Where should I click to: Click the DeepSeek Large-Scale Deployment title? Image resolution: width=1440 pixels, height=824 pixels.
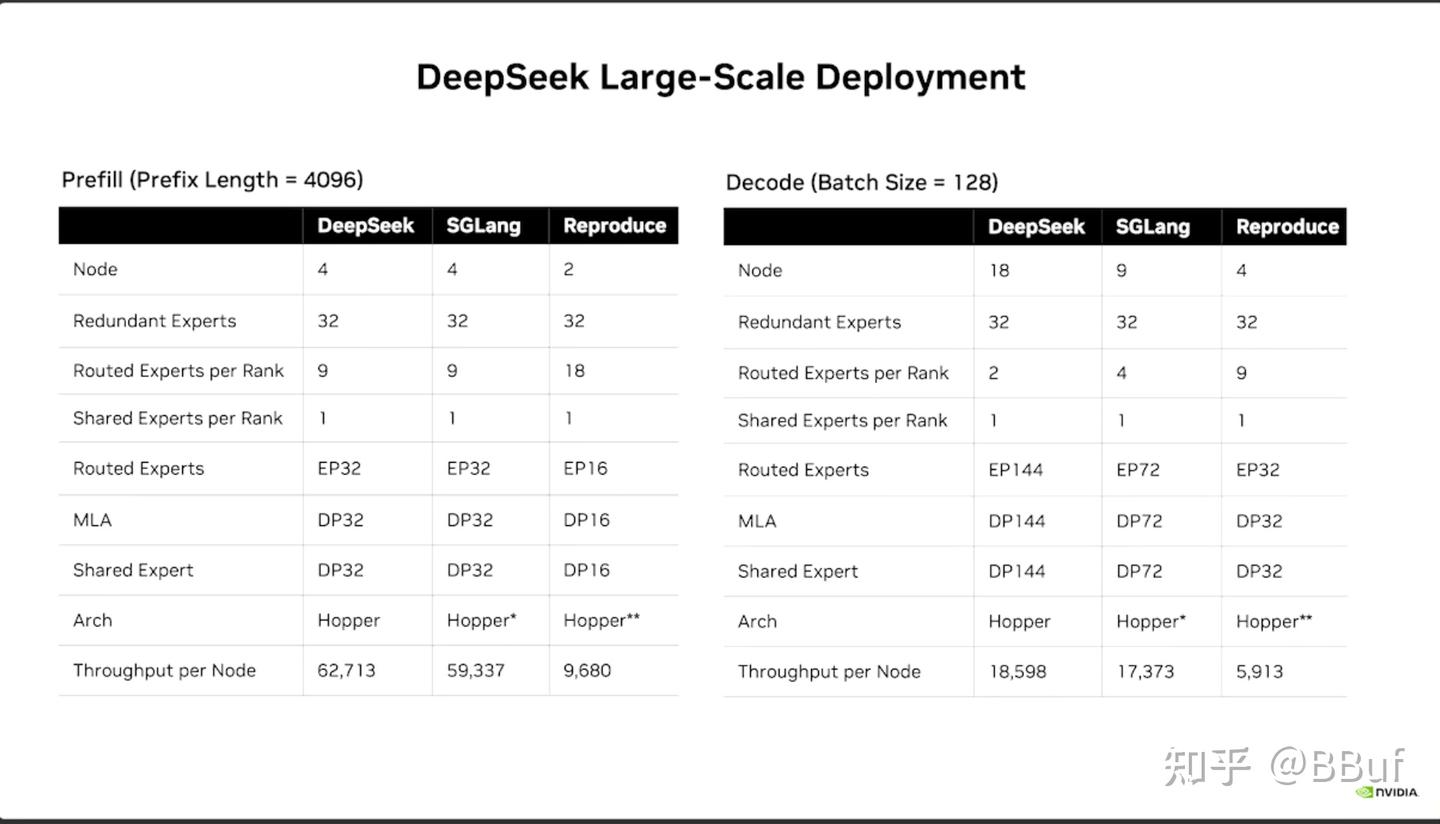coord(720,77)
